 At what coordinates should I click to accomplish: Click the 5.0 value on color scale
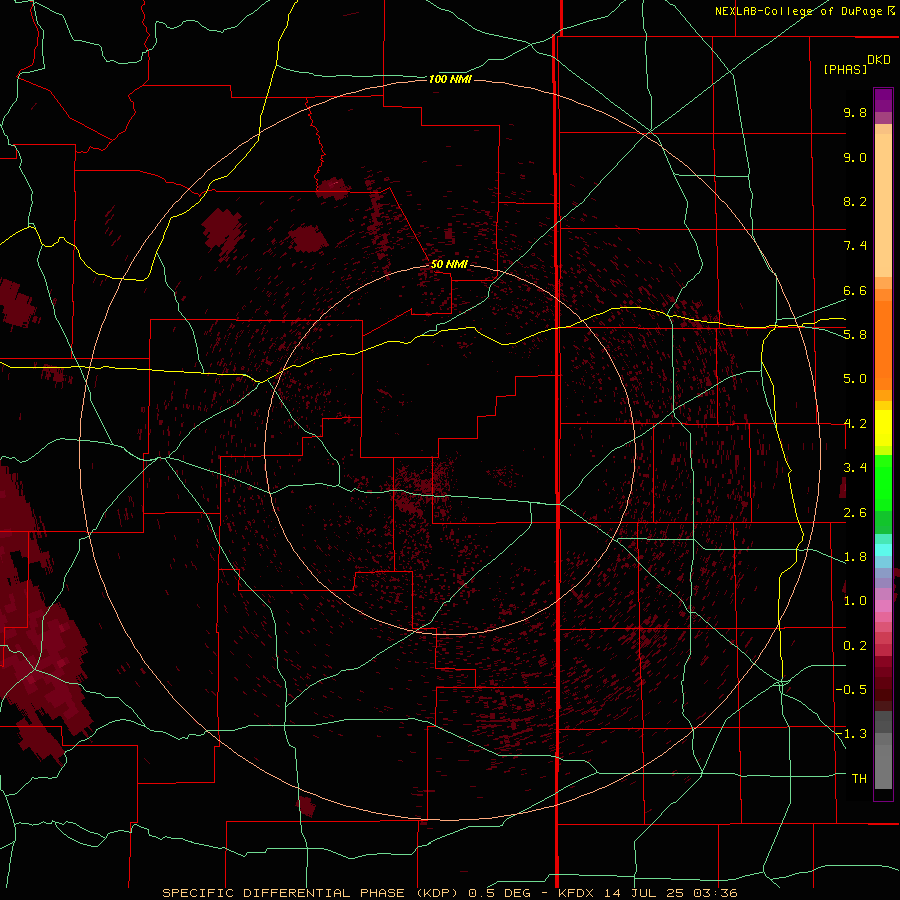(855, 379)
